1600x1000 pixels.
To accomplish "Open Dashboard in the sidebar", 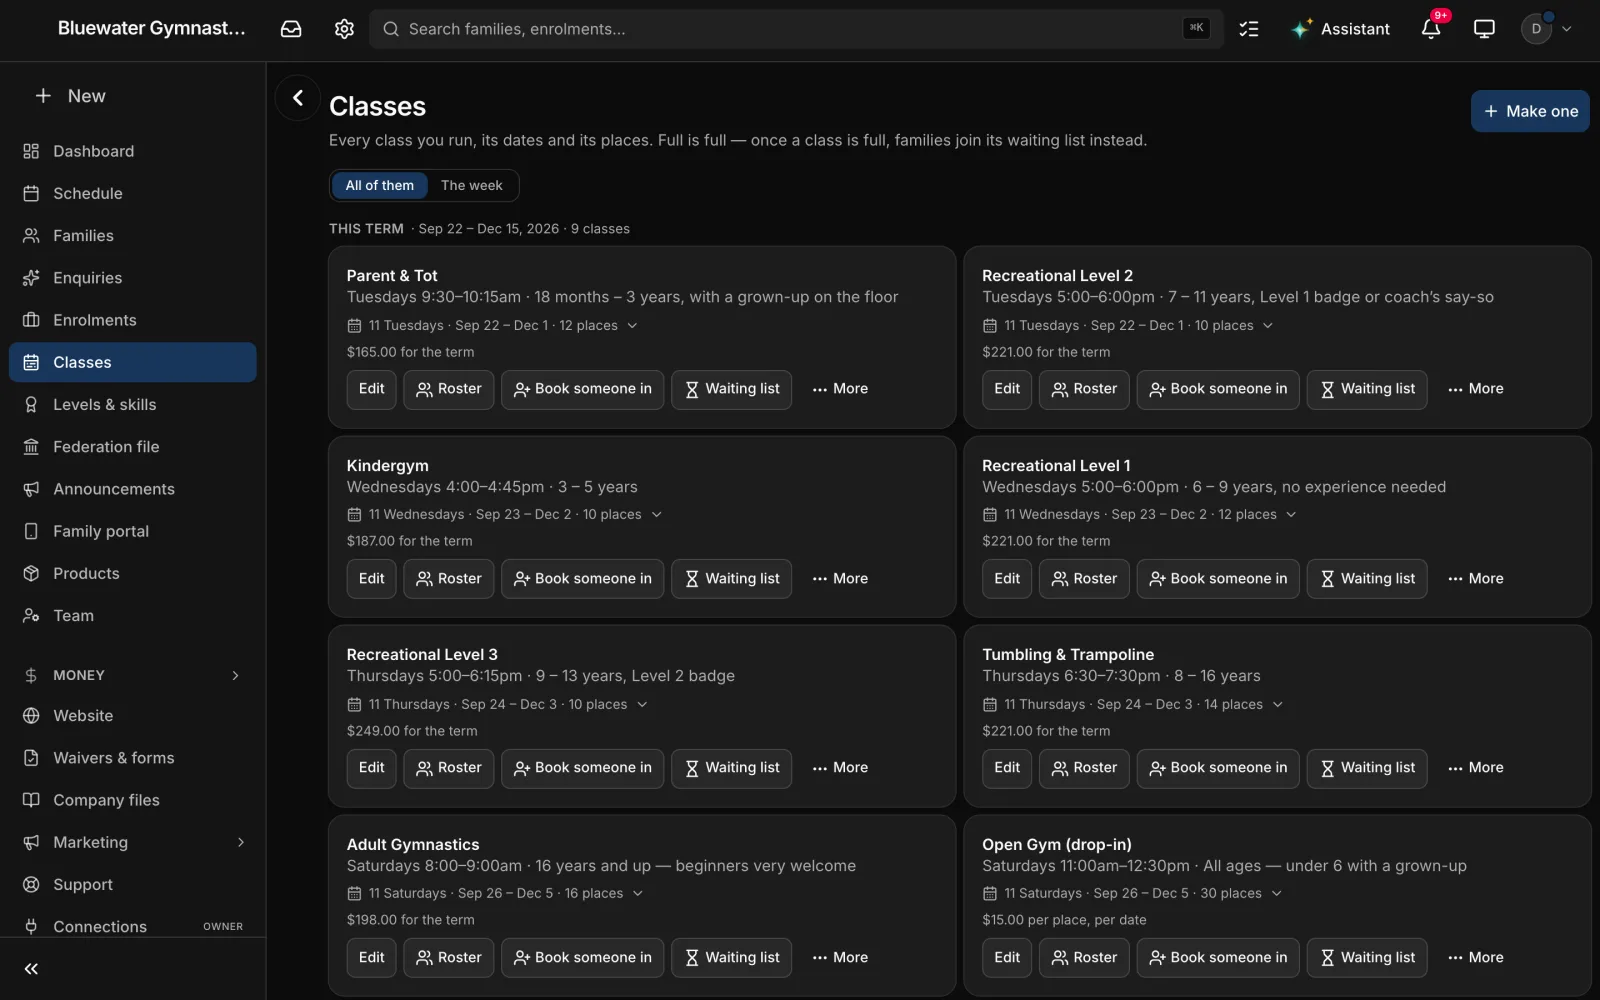I will coord(133,151).
